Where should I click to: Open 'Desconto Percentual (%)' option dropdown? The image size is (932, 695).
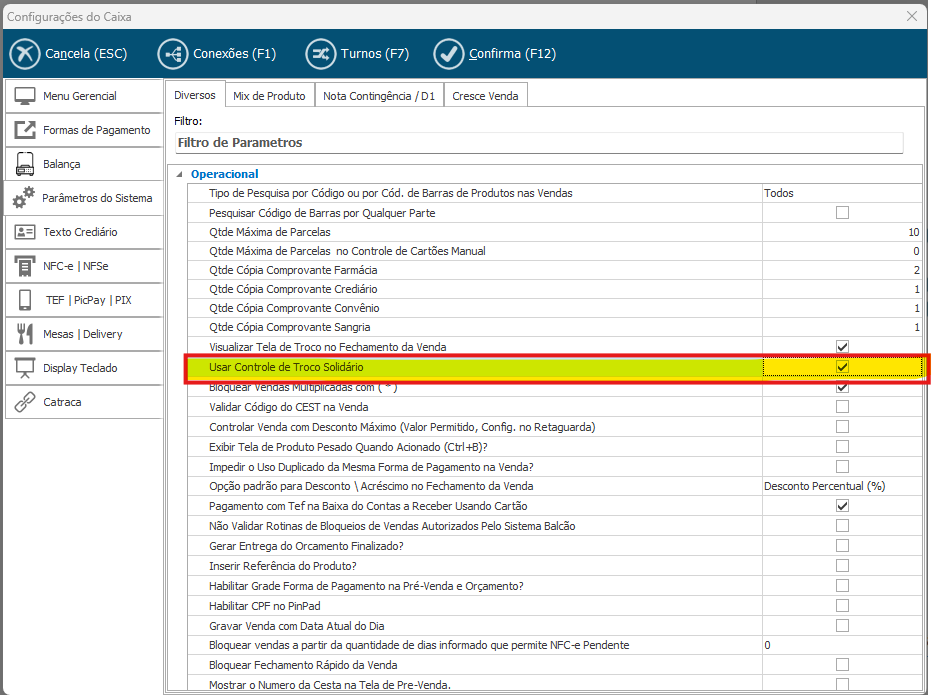click(840, 486)
